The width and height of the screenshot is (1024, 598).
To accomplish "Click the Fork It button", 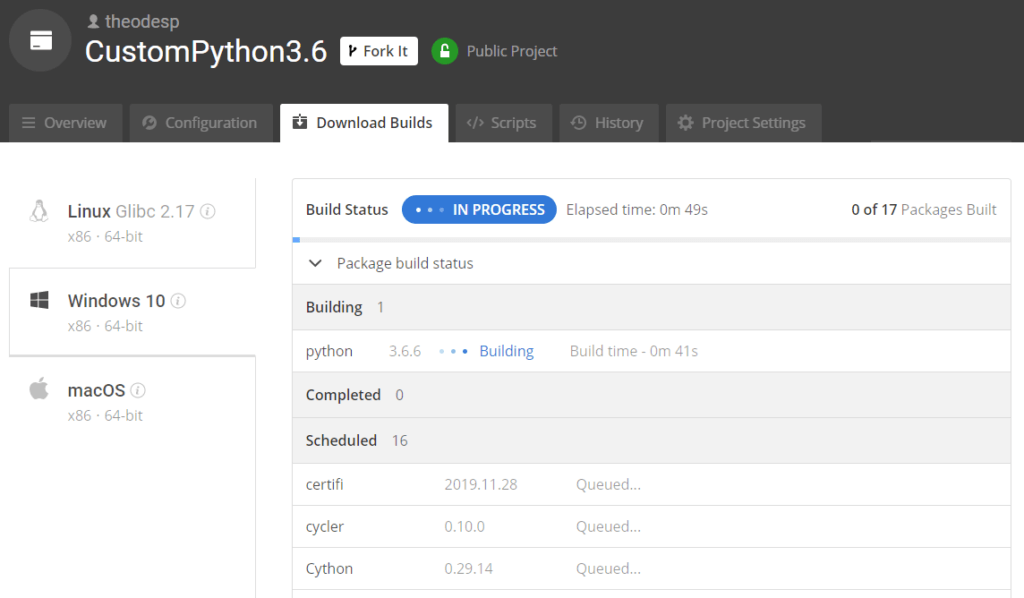I will [378, 50].
